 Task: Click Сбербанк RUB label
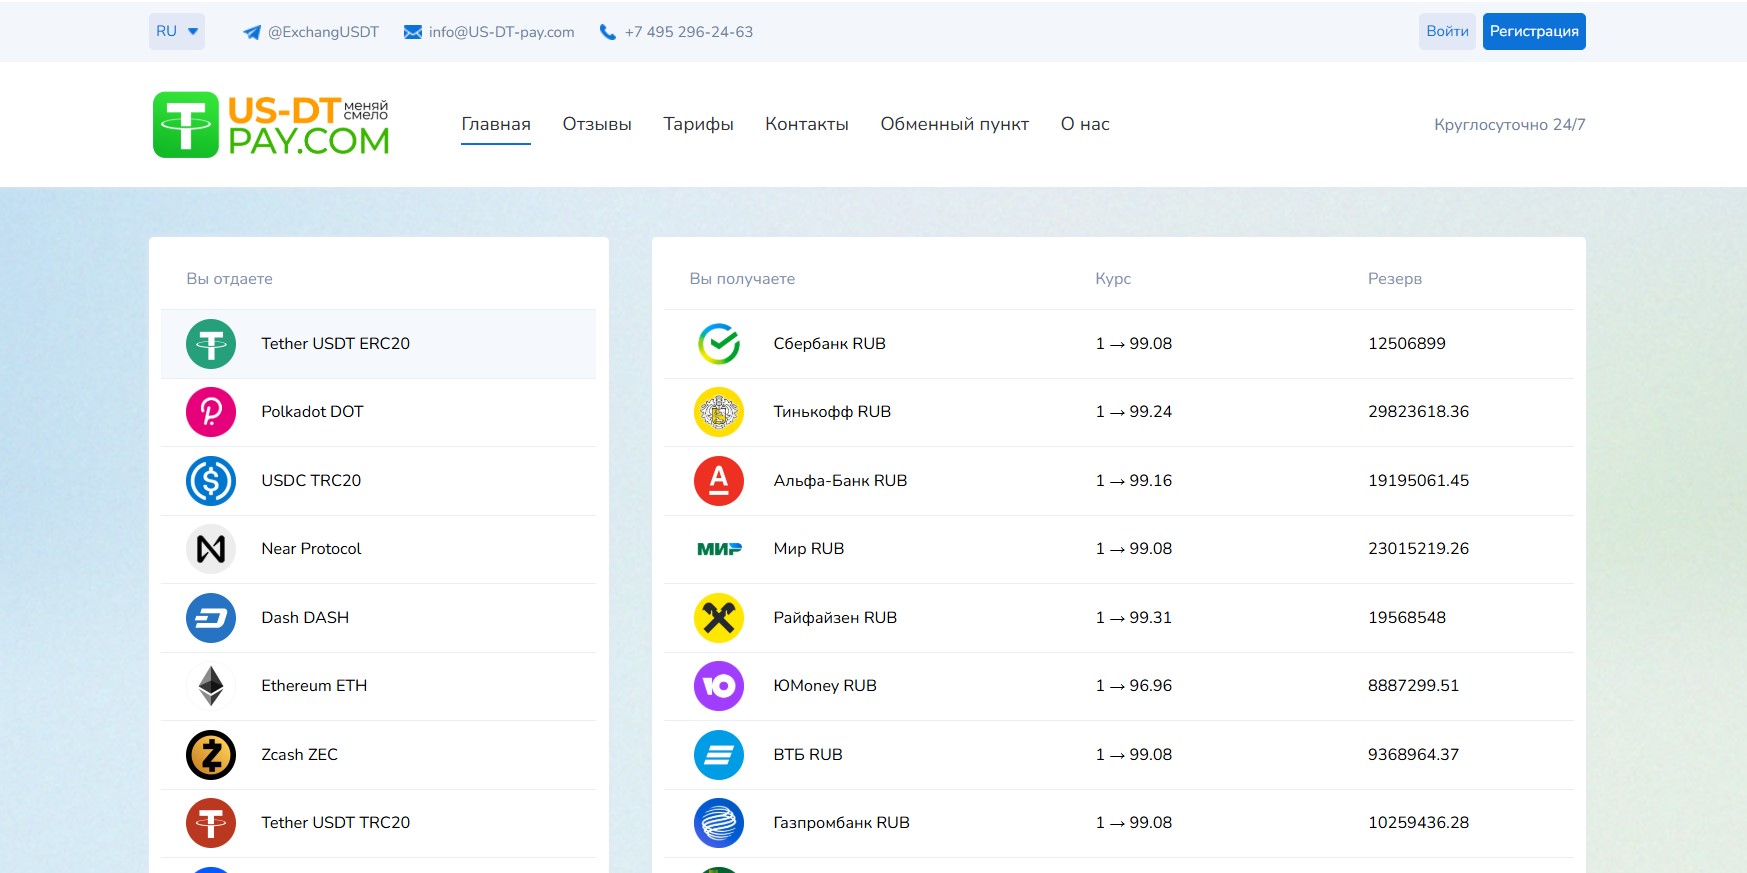(829, 344)
